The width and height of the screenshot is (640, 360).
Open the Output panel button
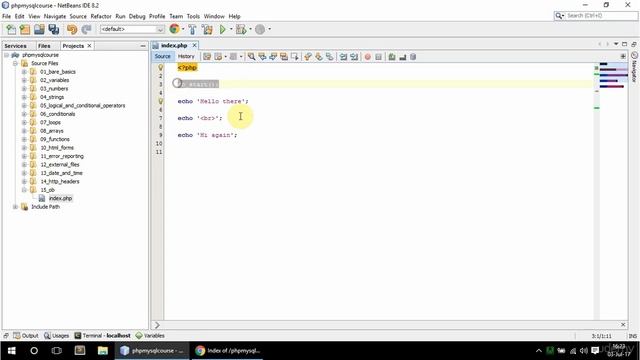point(26,336)
